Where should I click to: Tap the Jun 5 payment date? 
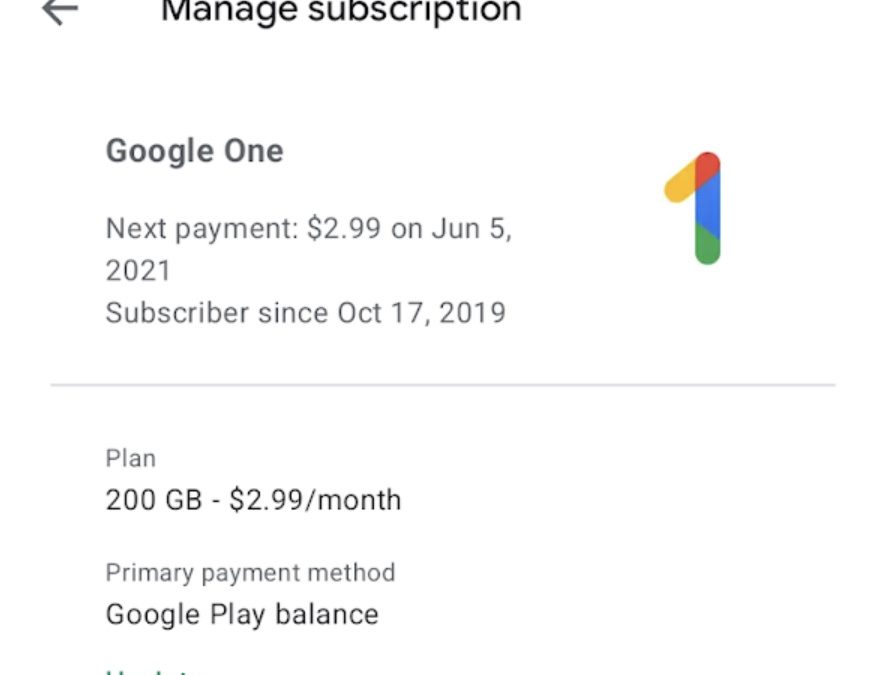tap(471, 228)
